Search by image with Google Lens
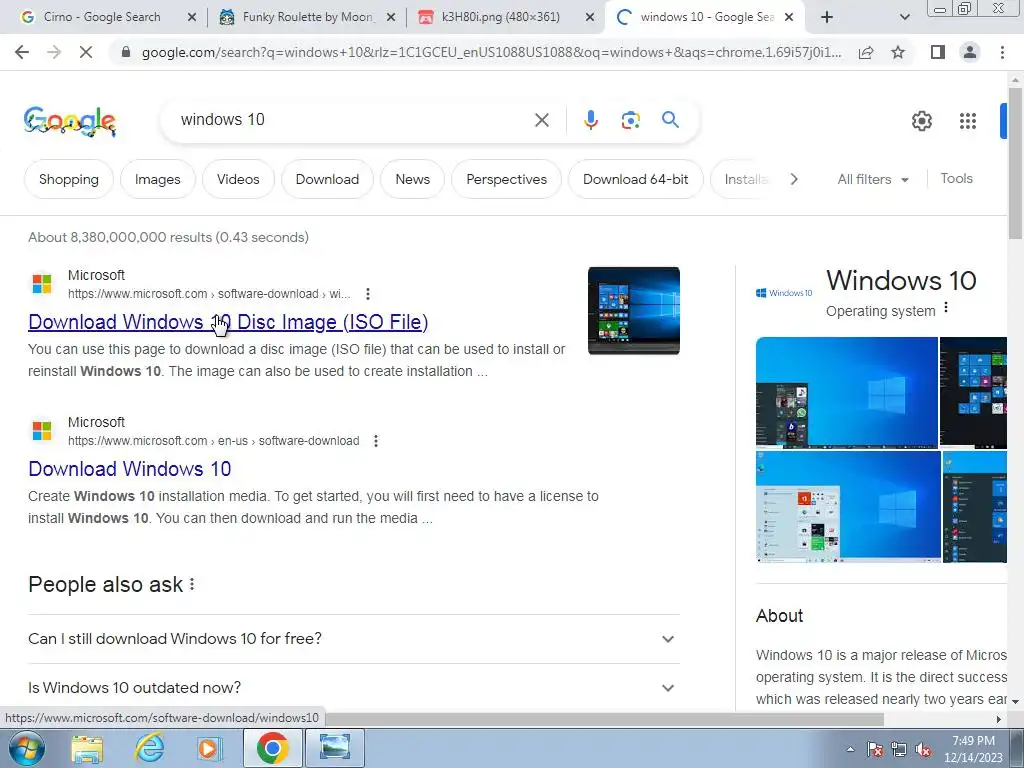 pos(630,120)
